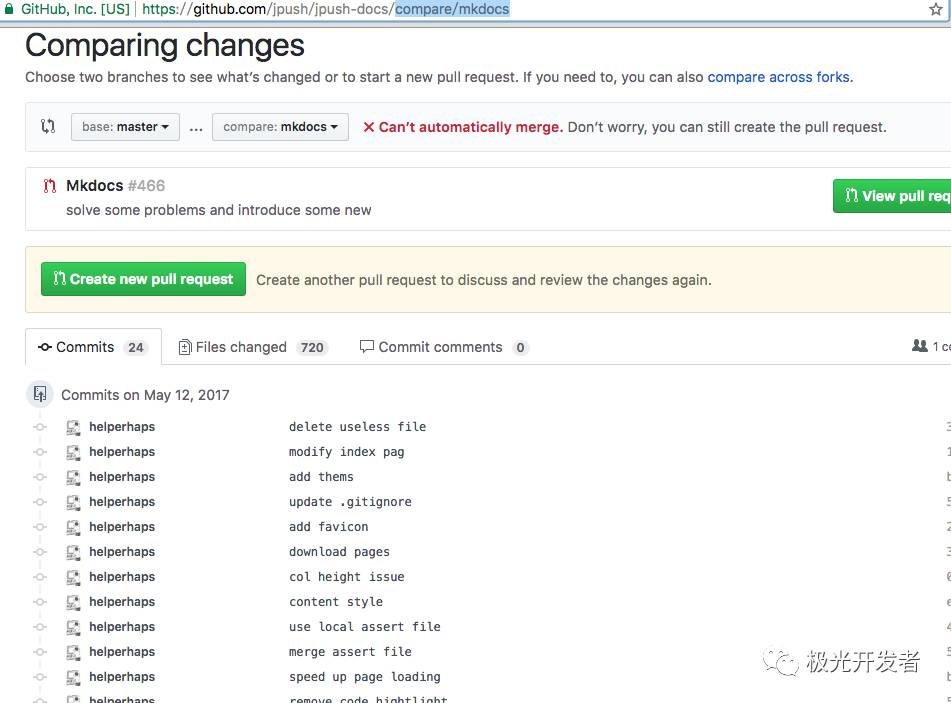The height and width of the screenshot is (703, 951).
Task: Click avatar for modify index pag commit
Action: click(x=73, y=452)
